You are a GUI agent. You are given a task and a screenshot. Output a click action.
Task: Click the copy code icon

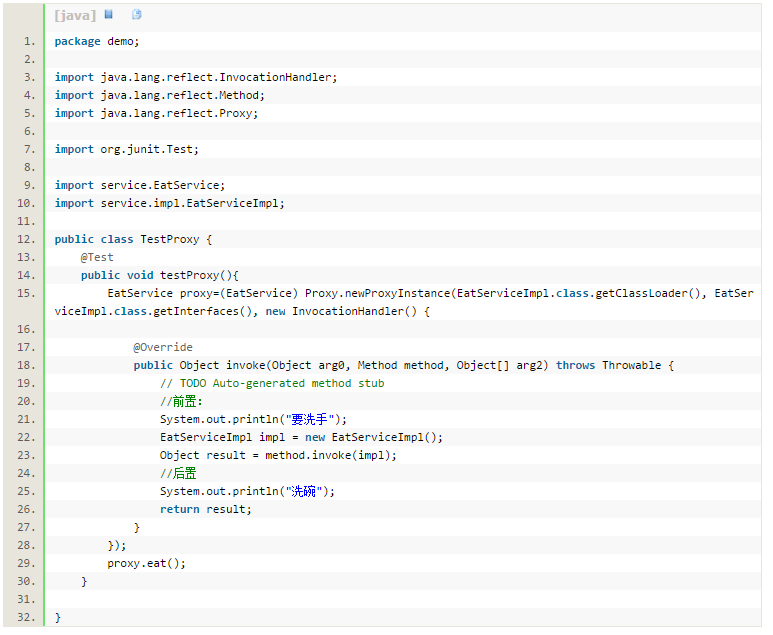point(138,15)
